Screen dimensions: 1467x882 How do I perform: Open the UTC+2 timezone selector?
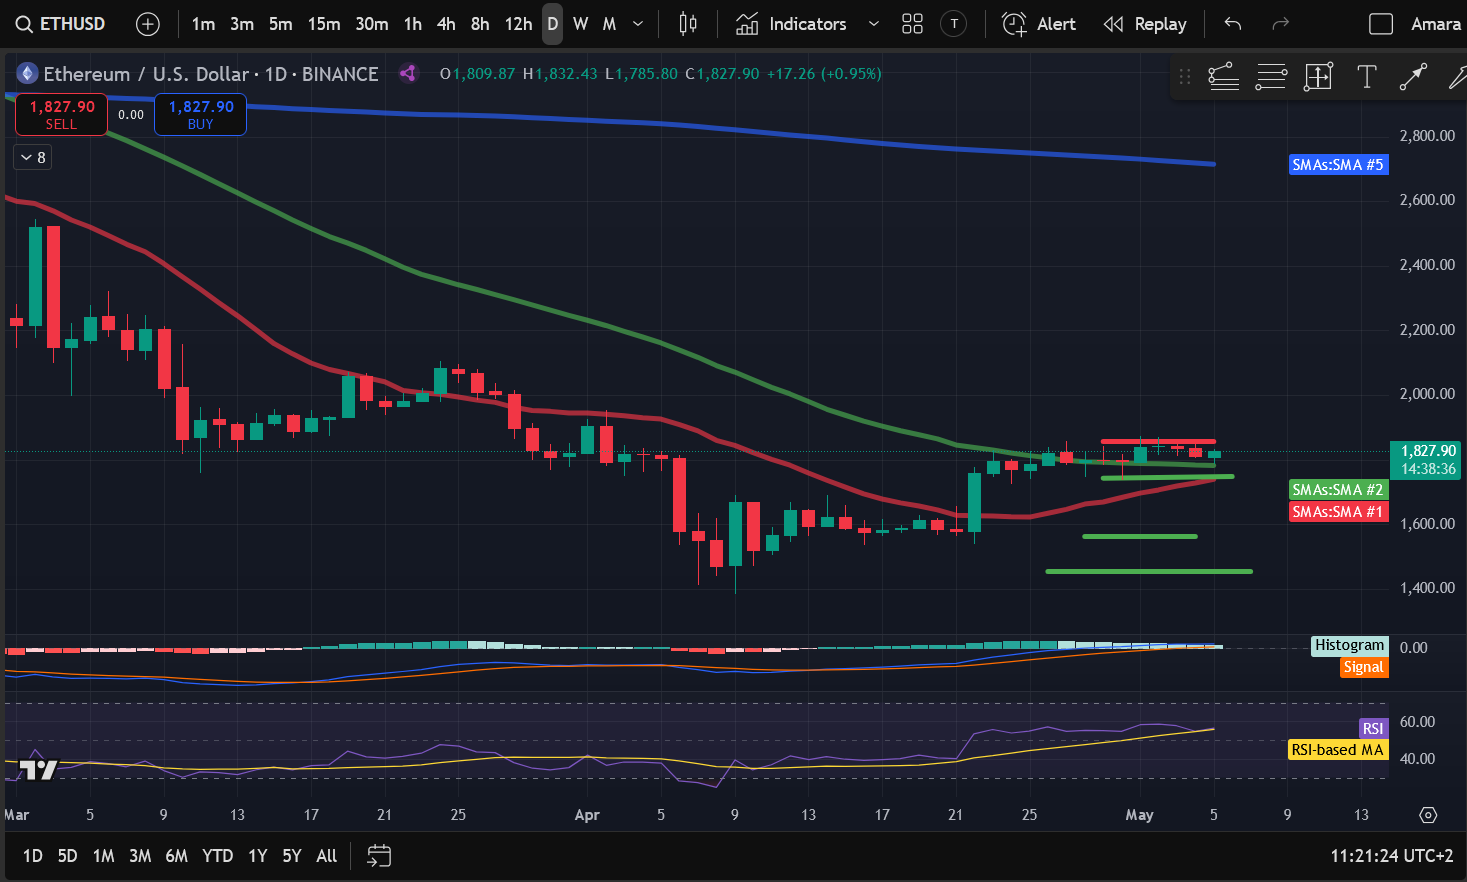pos(1391,856)
